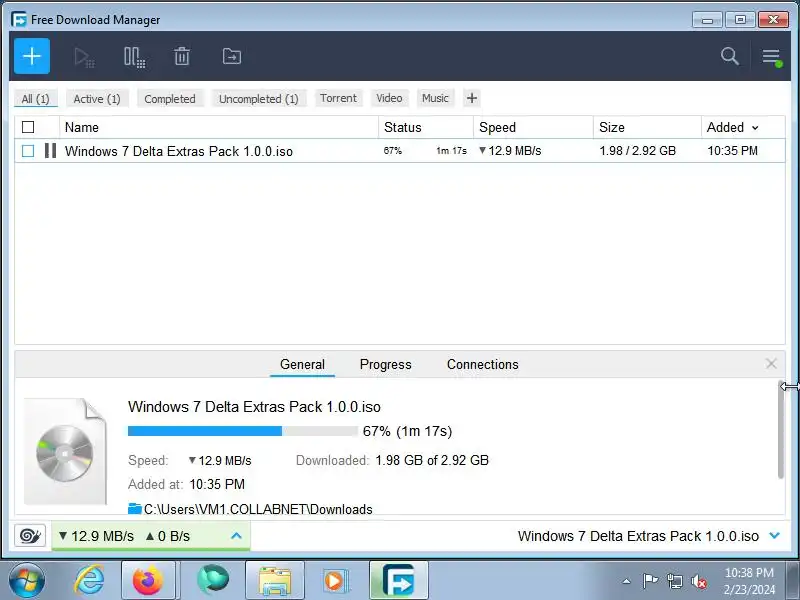Switch to the Progress tab

[x=385, y=364]
